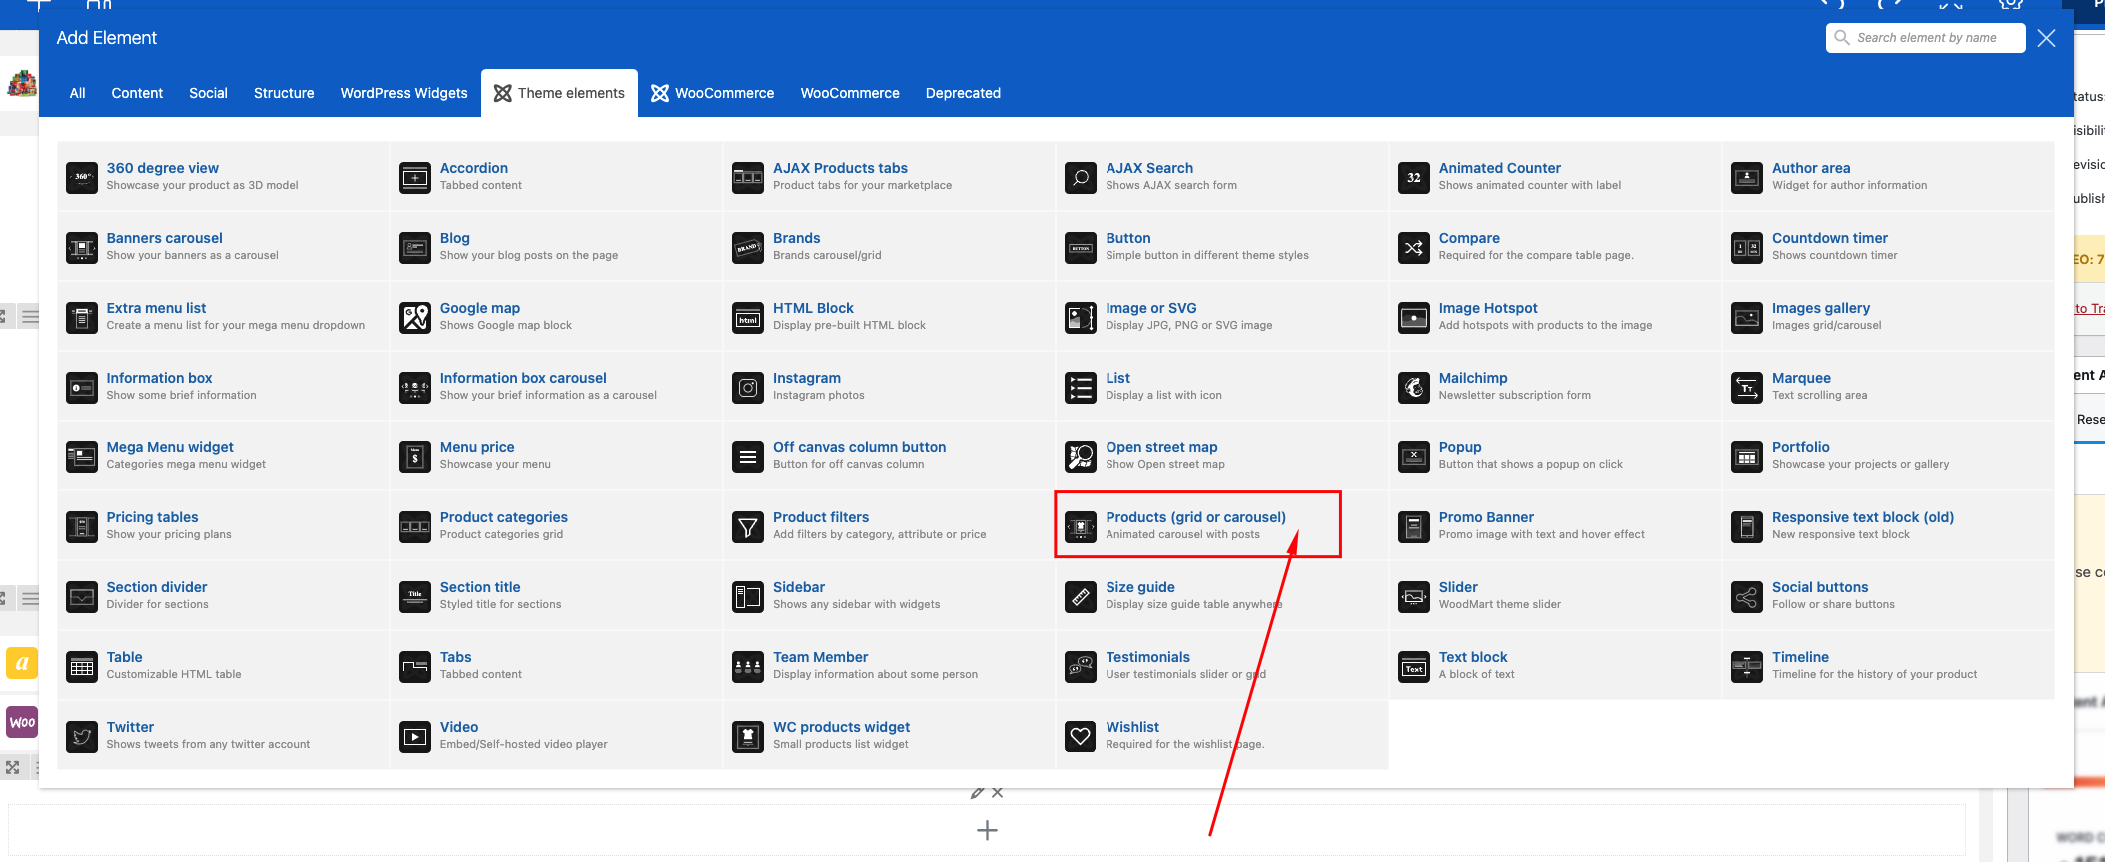Image resolution: width=2105 pixels, height=862 pixels.
Task: Insert the Mega Menu widget element
Action: pyautogui.click(x=223, y=455)
